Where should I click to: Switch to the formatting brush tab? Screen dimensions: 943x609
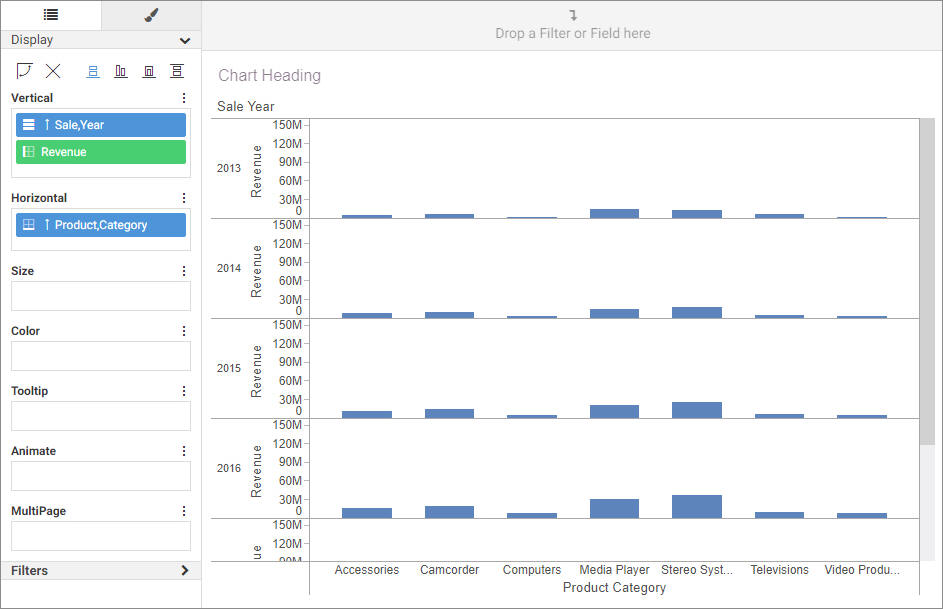[150, 15]
